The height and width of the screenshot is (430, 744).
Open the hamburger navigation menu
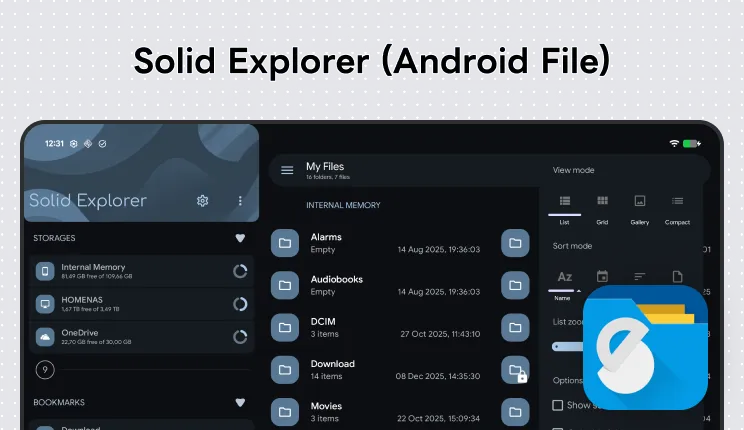click(x=287, y=170)
